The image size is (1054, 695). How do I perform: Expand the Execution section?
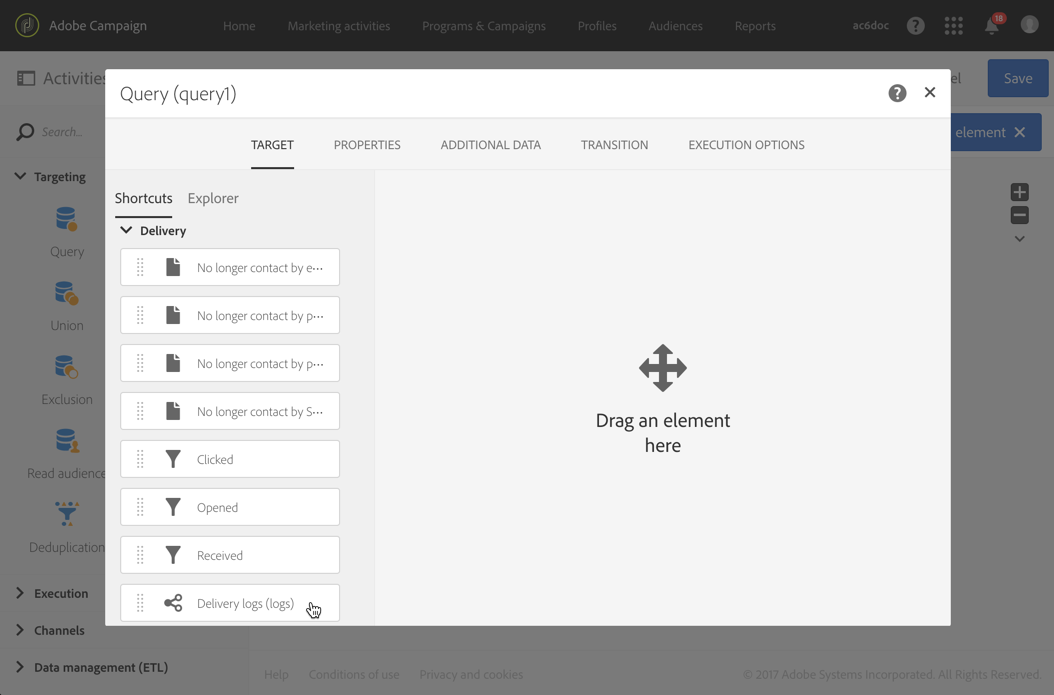pos(19,593)
